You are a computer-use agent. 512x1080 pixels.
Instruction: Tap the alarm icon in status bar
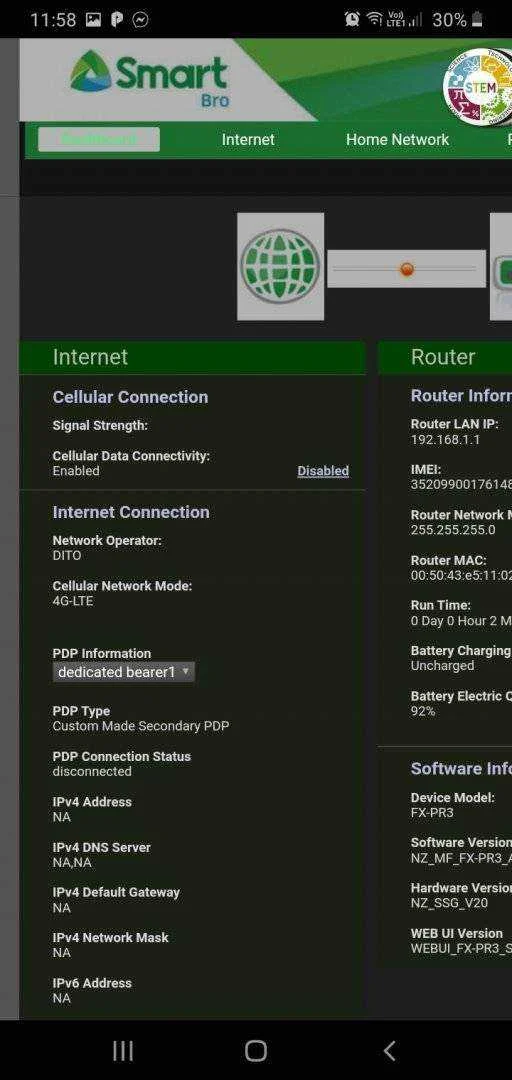pos(352,19)
